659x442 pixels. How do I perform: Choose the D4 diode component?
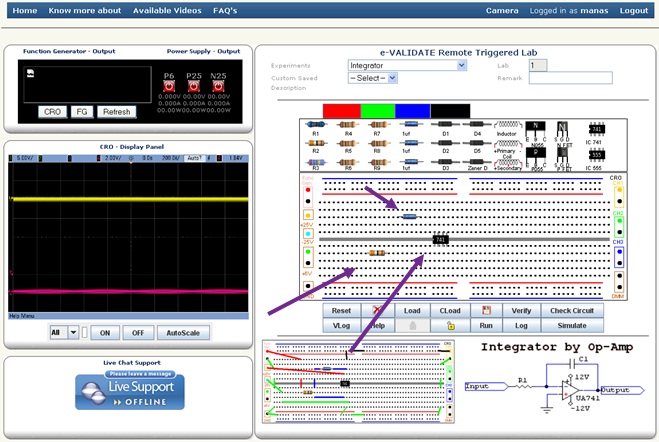click(x=477, y=124)
